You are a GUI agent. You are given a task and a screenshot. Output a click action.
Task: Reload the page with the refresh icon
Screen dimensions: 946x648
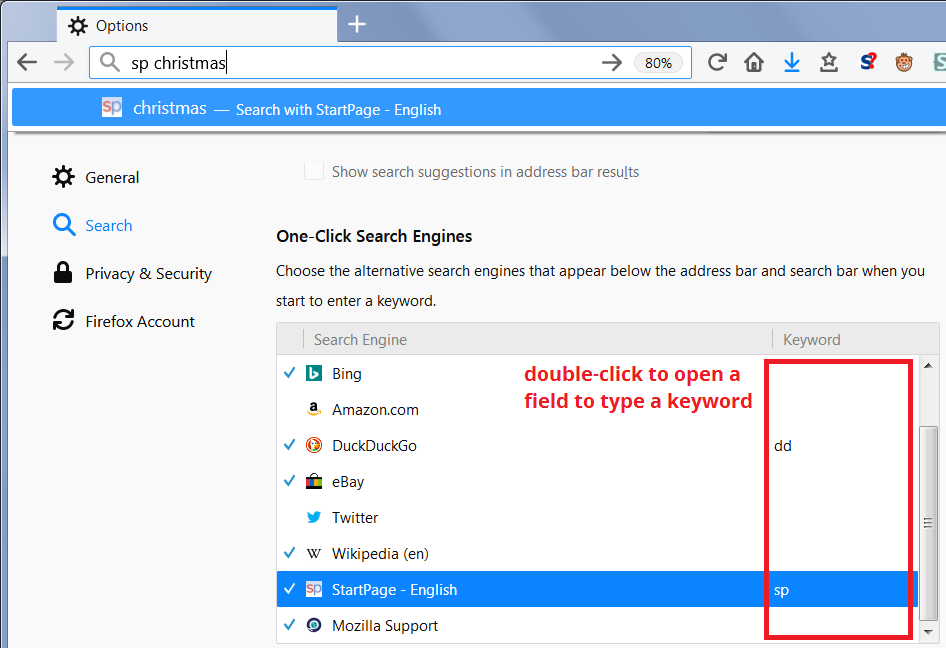(x=717, y=62)
